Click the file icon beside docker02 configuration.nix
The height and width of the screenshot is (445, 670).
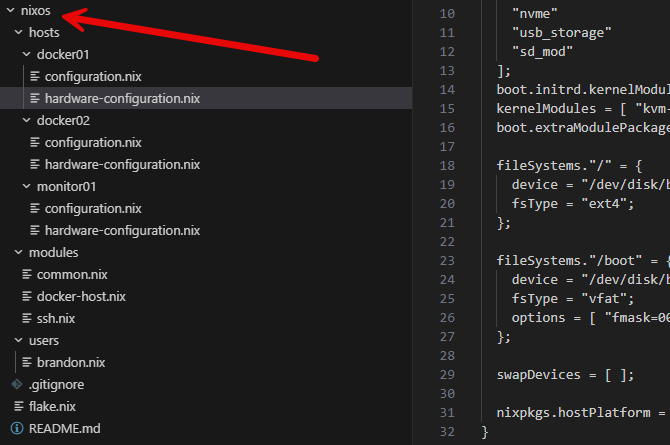(35, 142)
